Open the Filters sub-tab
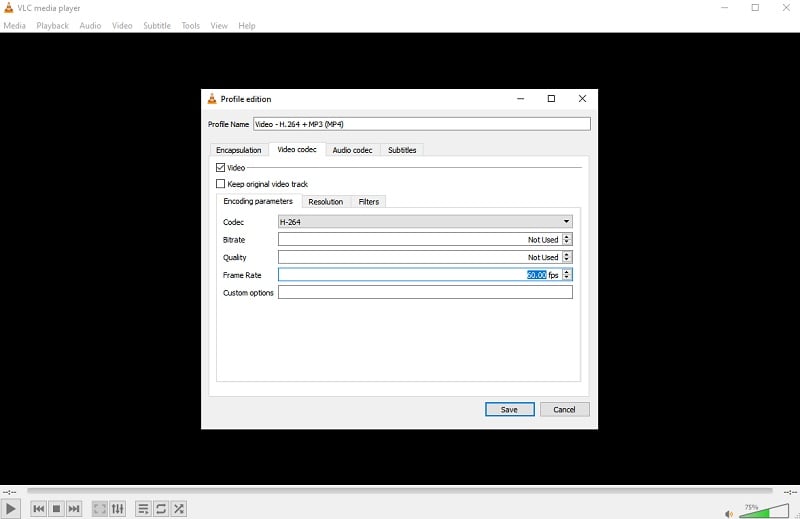800x519 pixels. [x=368, y=202]
